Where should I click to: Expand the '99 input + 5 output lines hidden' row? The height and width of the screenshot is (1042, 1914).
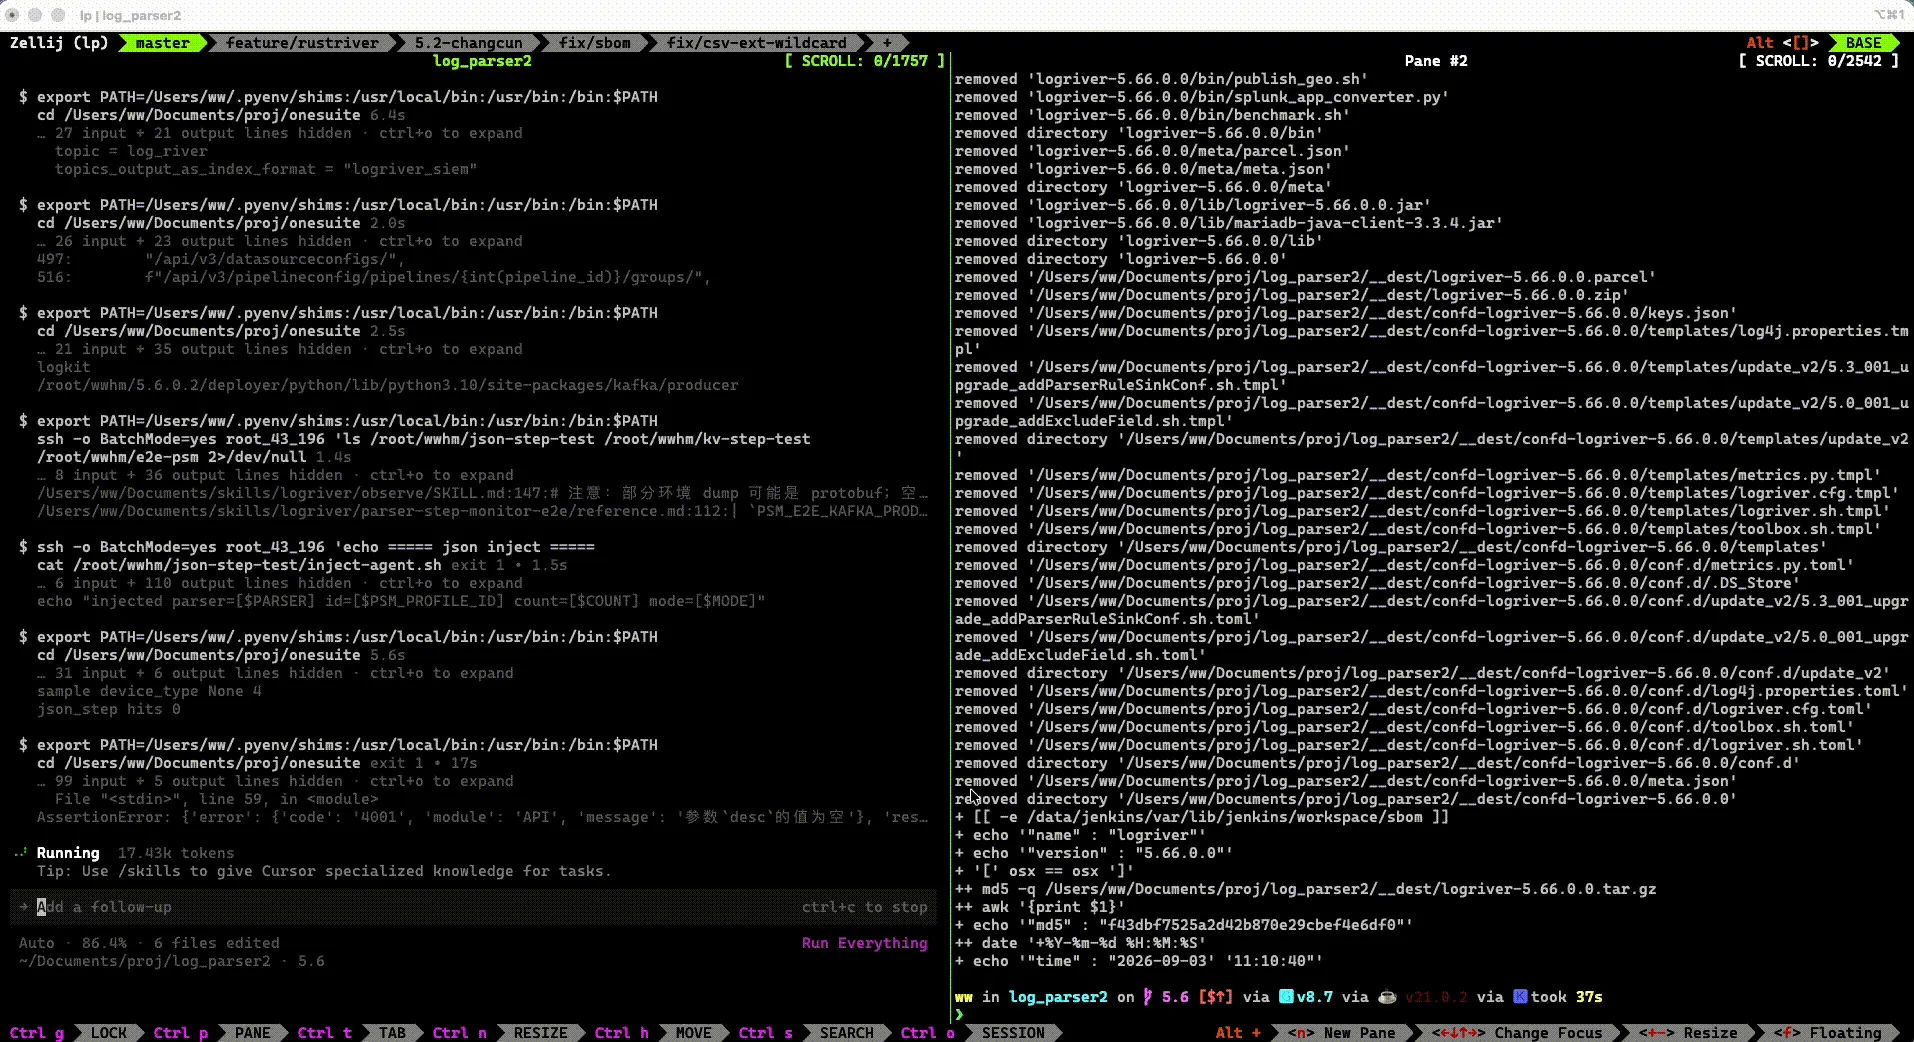coord(275,781)
